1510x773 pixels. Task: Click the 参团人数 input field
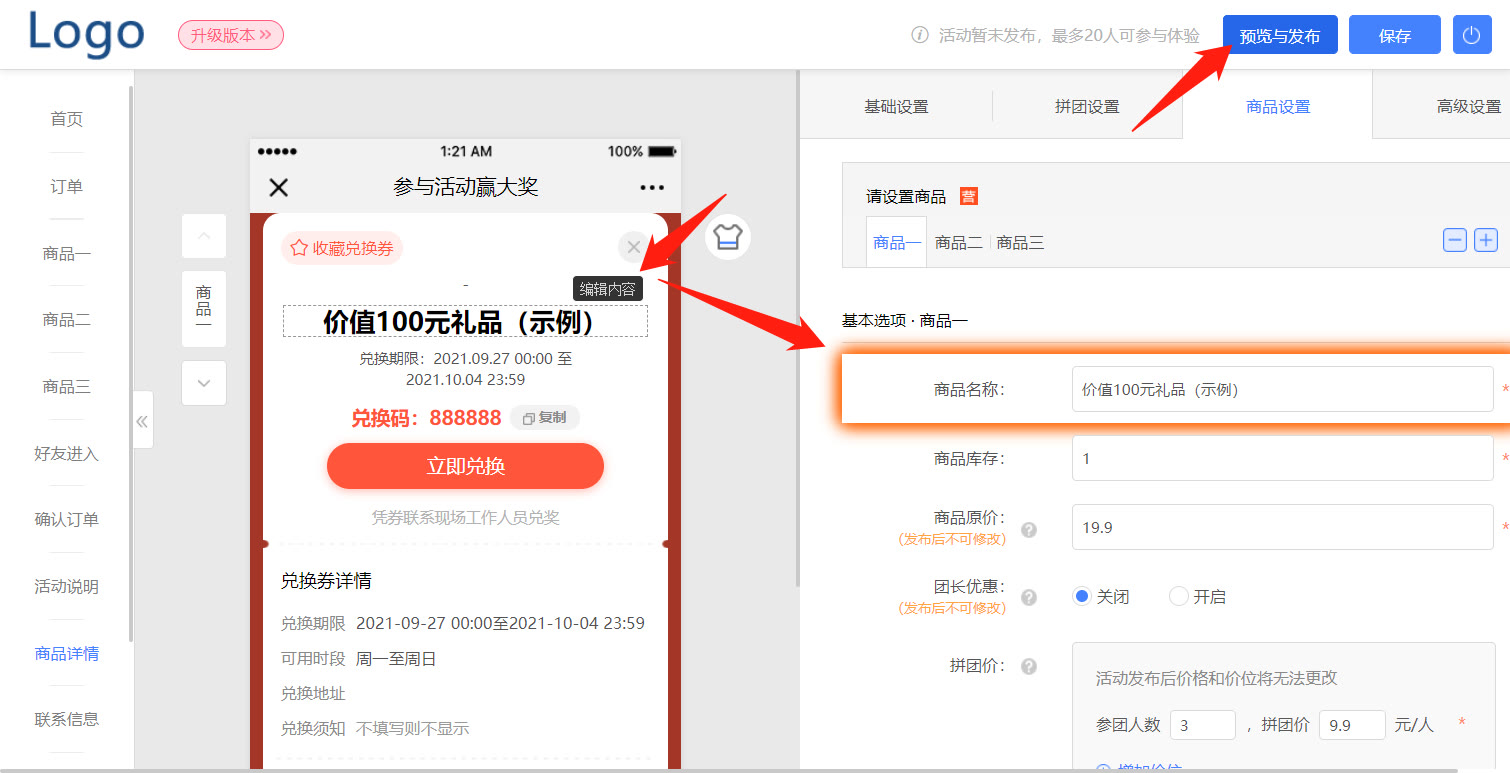click(1203, 725)
